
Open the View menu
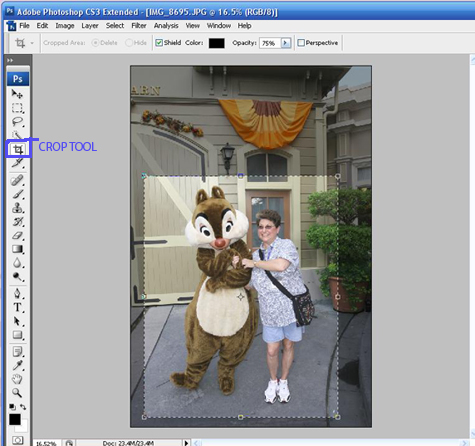click(193, 26)
